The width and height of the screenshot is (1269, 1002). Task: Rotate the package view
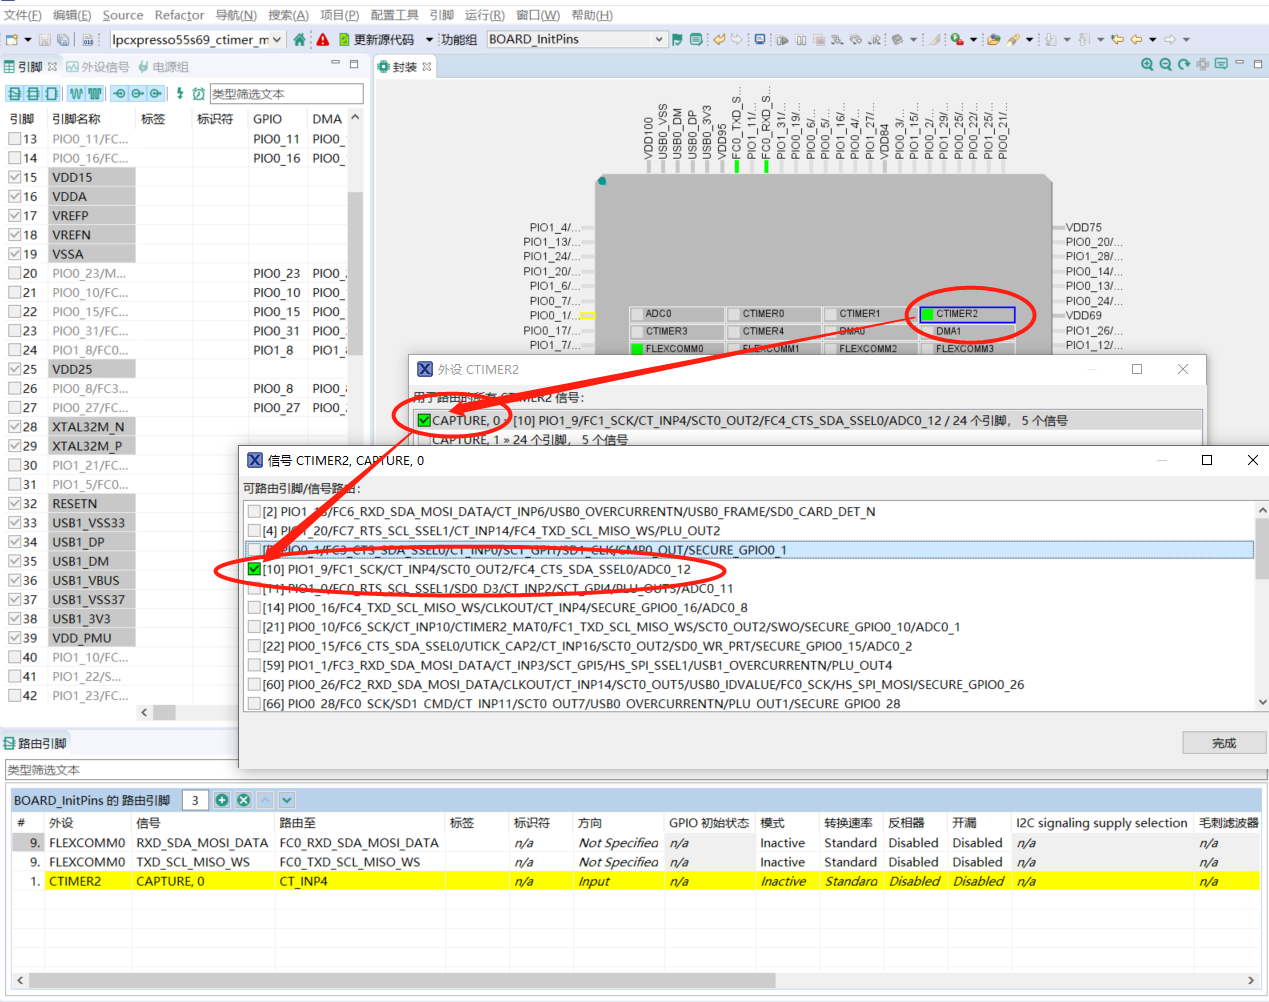click(x=1184, y=65)
